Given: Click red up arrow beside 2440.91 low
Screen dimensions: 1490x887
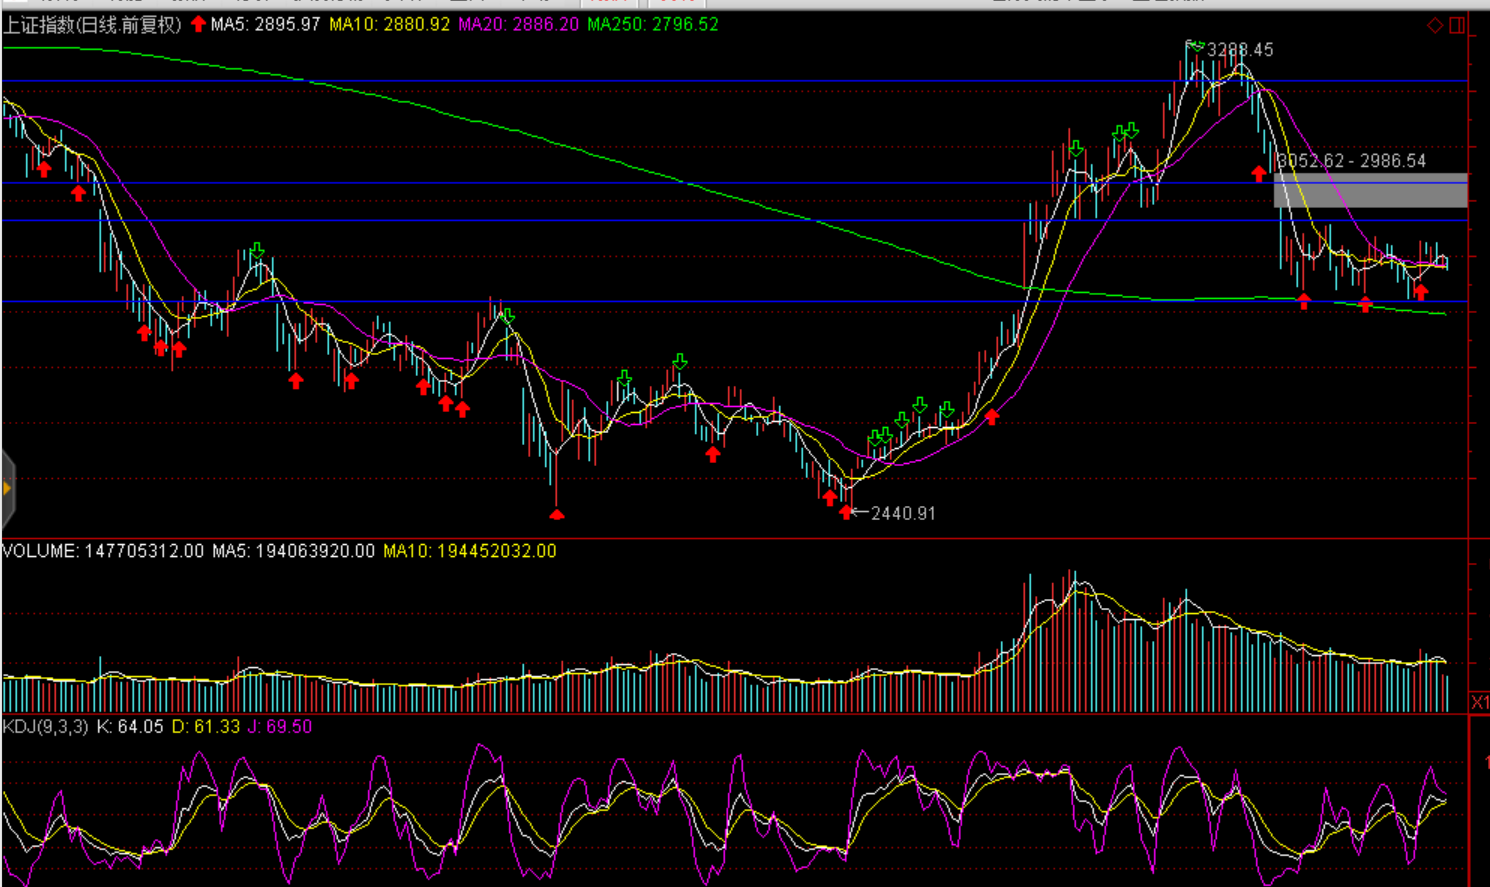Looking at the screenshot, I should tap(847, 512).
